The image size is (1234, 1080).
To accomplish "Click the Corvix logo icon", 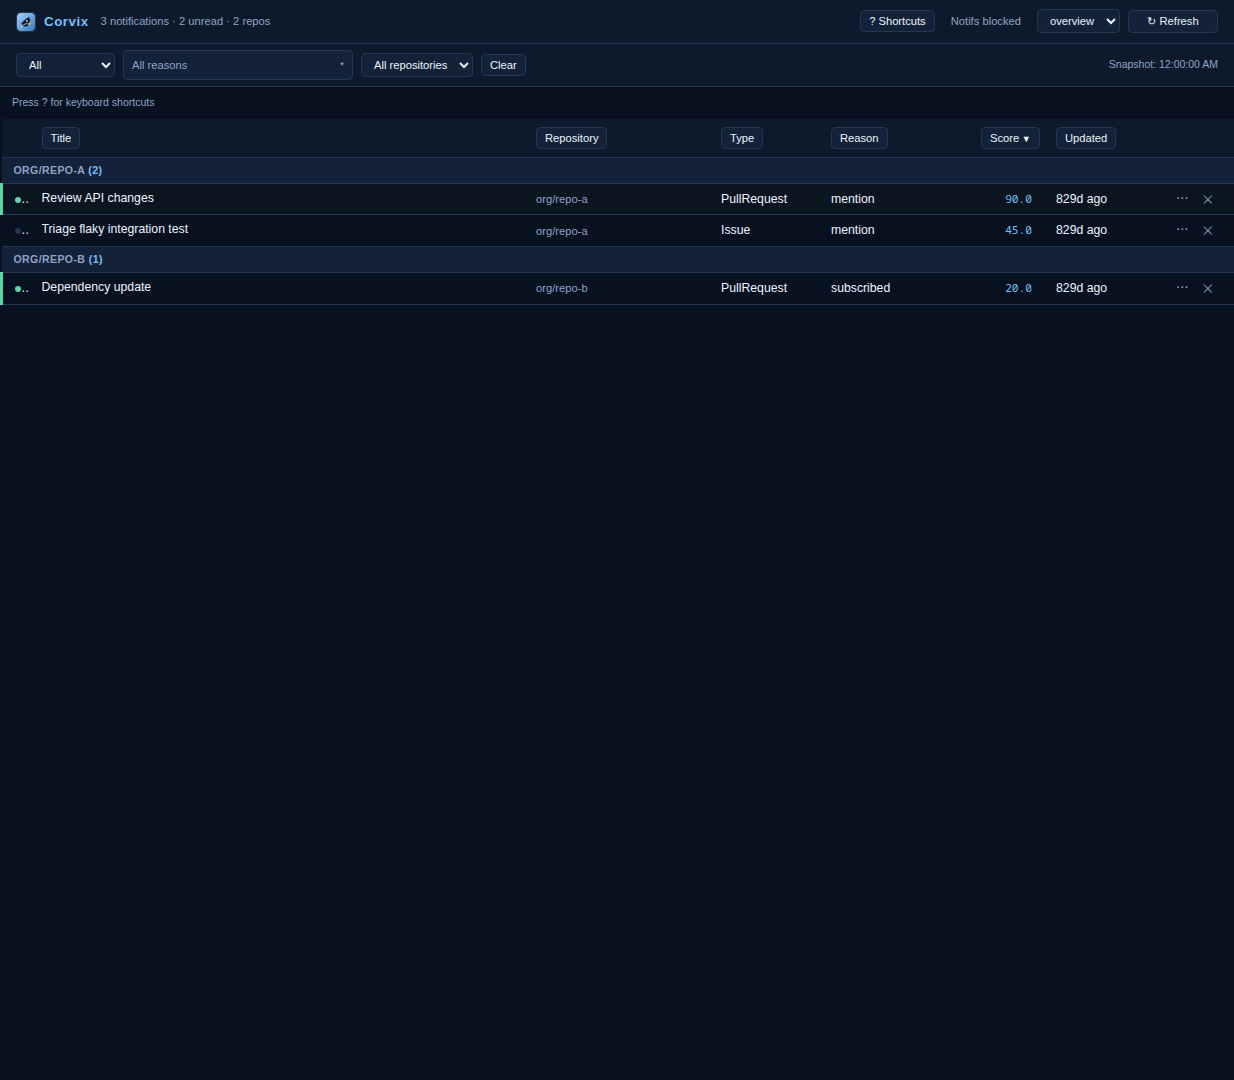I will (26, 22).
